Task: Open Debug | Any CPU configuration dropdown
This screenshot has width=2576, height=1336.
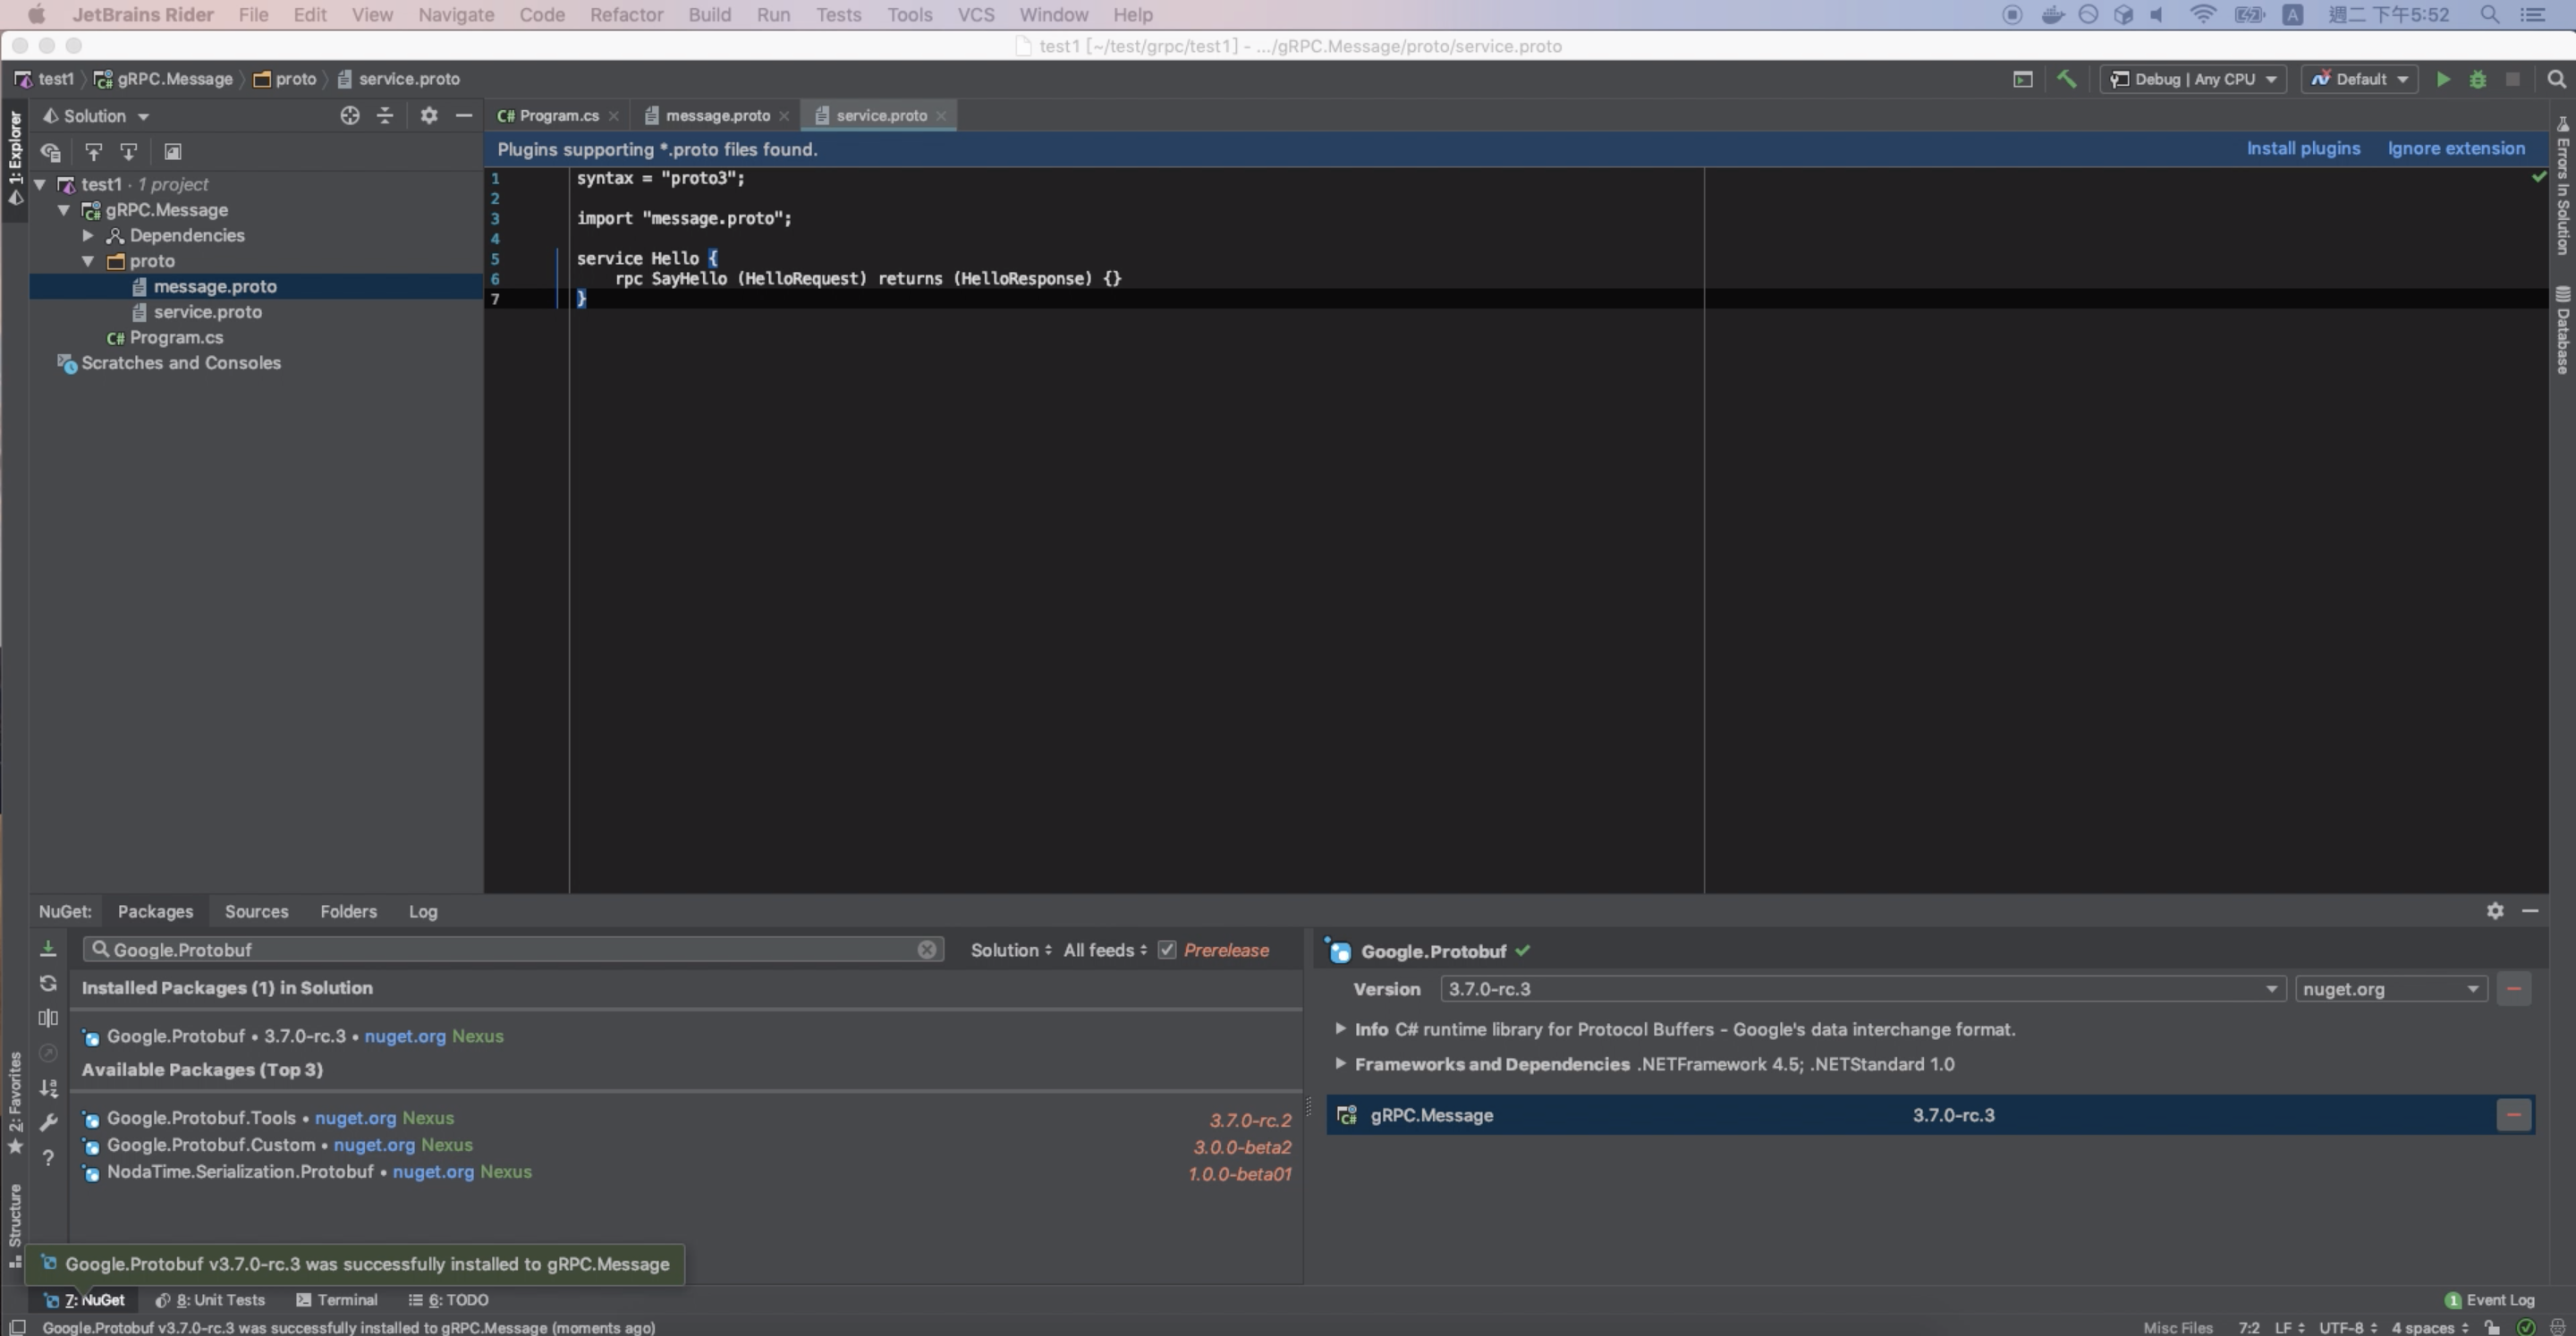Action: [x=2193, y=79]
